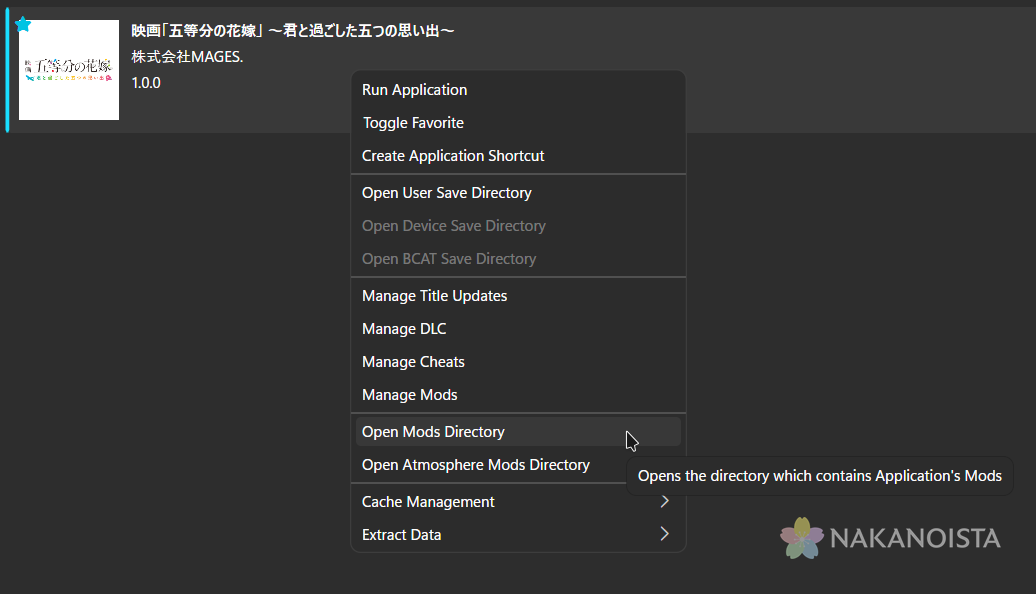Choose Create Application Shortcut
Viewport: 1036px width, 594px height.
tap(453, 156)
